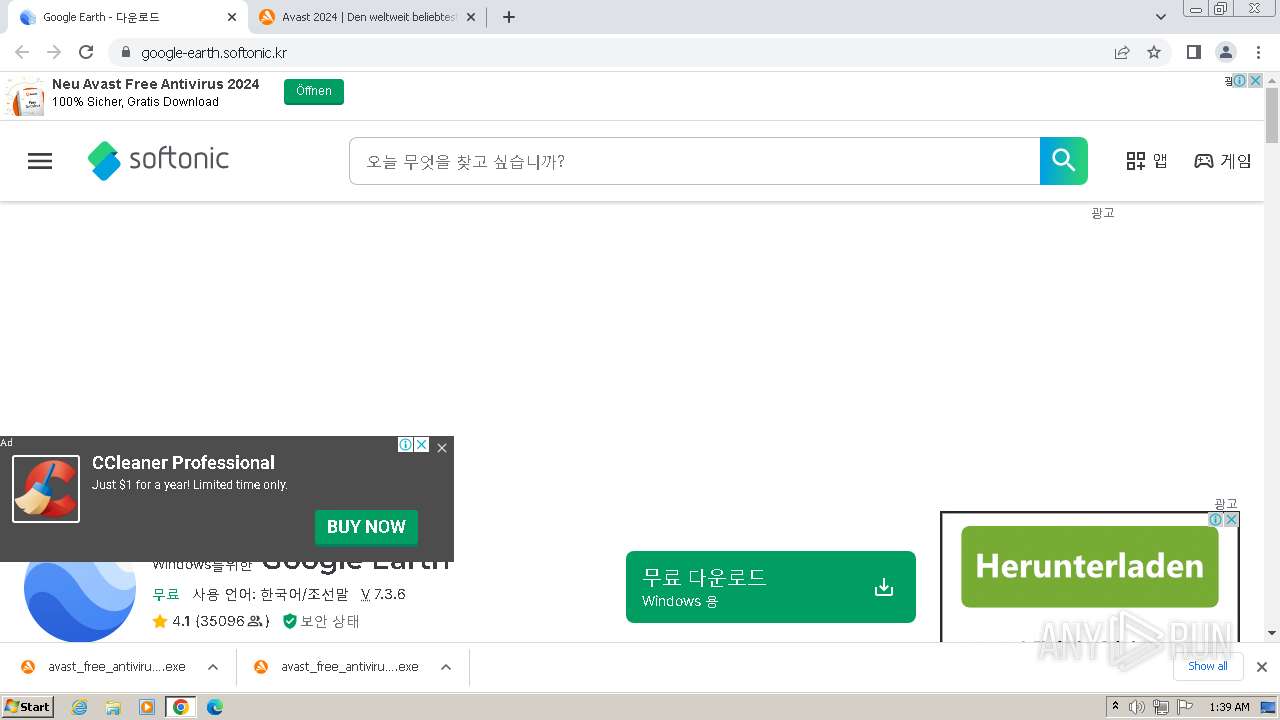Close the Herunterladen side ad
This screenshot has height=720, width=1280.
(x=1232, y=520)
